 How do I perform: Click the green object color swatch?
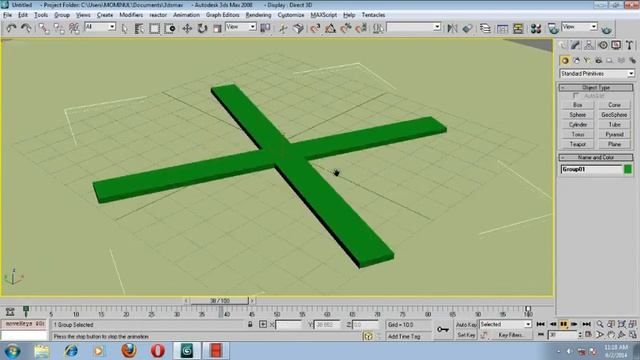pos(628,169)
